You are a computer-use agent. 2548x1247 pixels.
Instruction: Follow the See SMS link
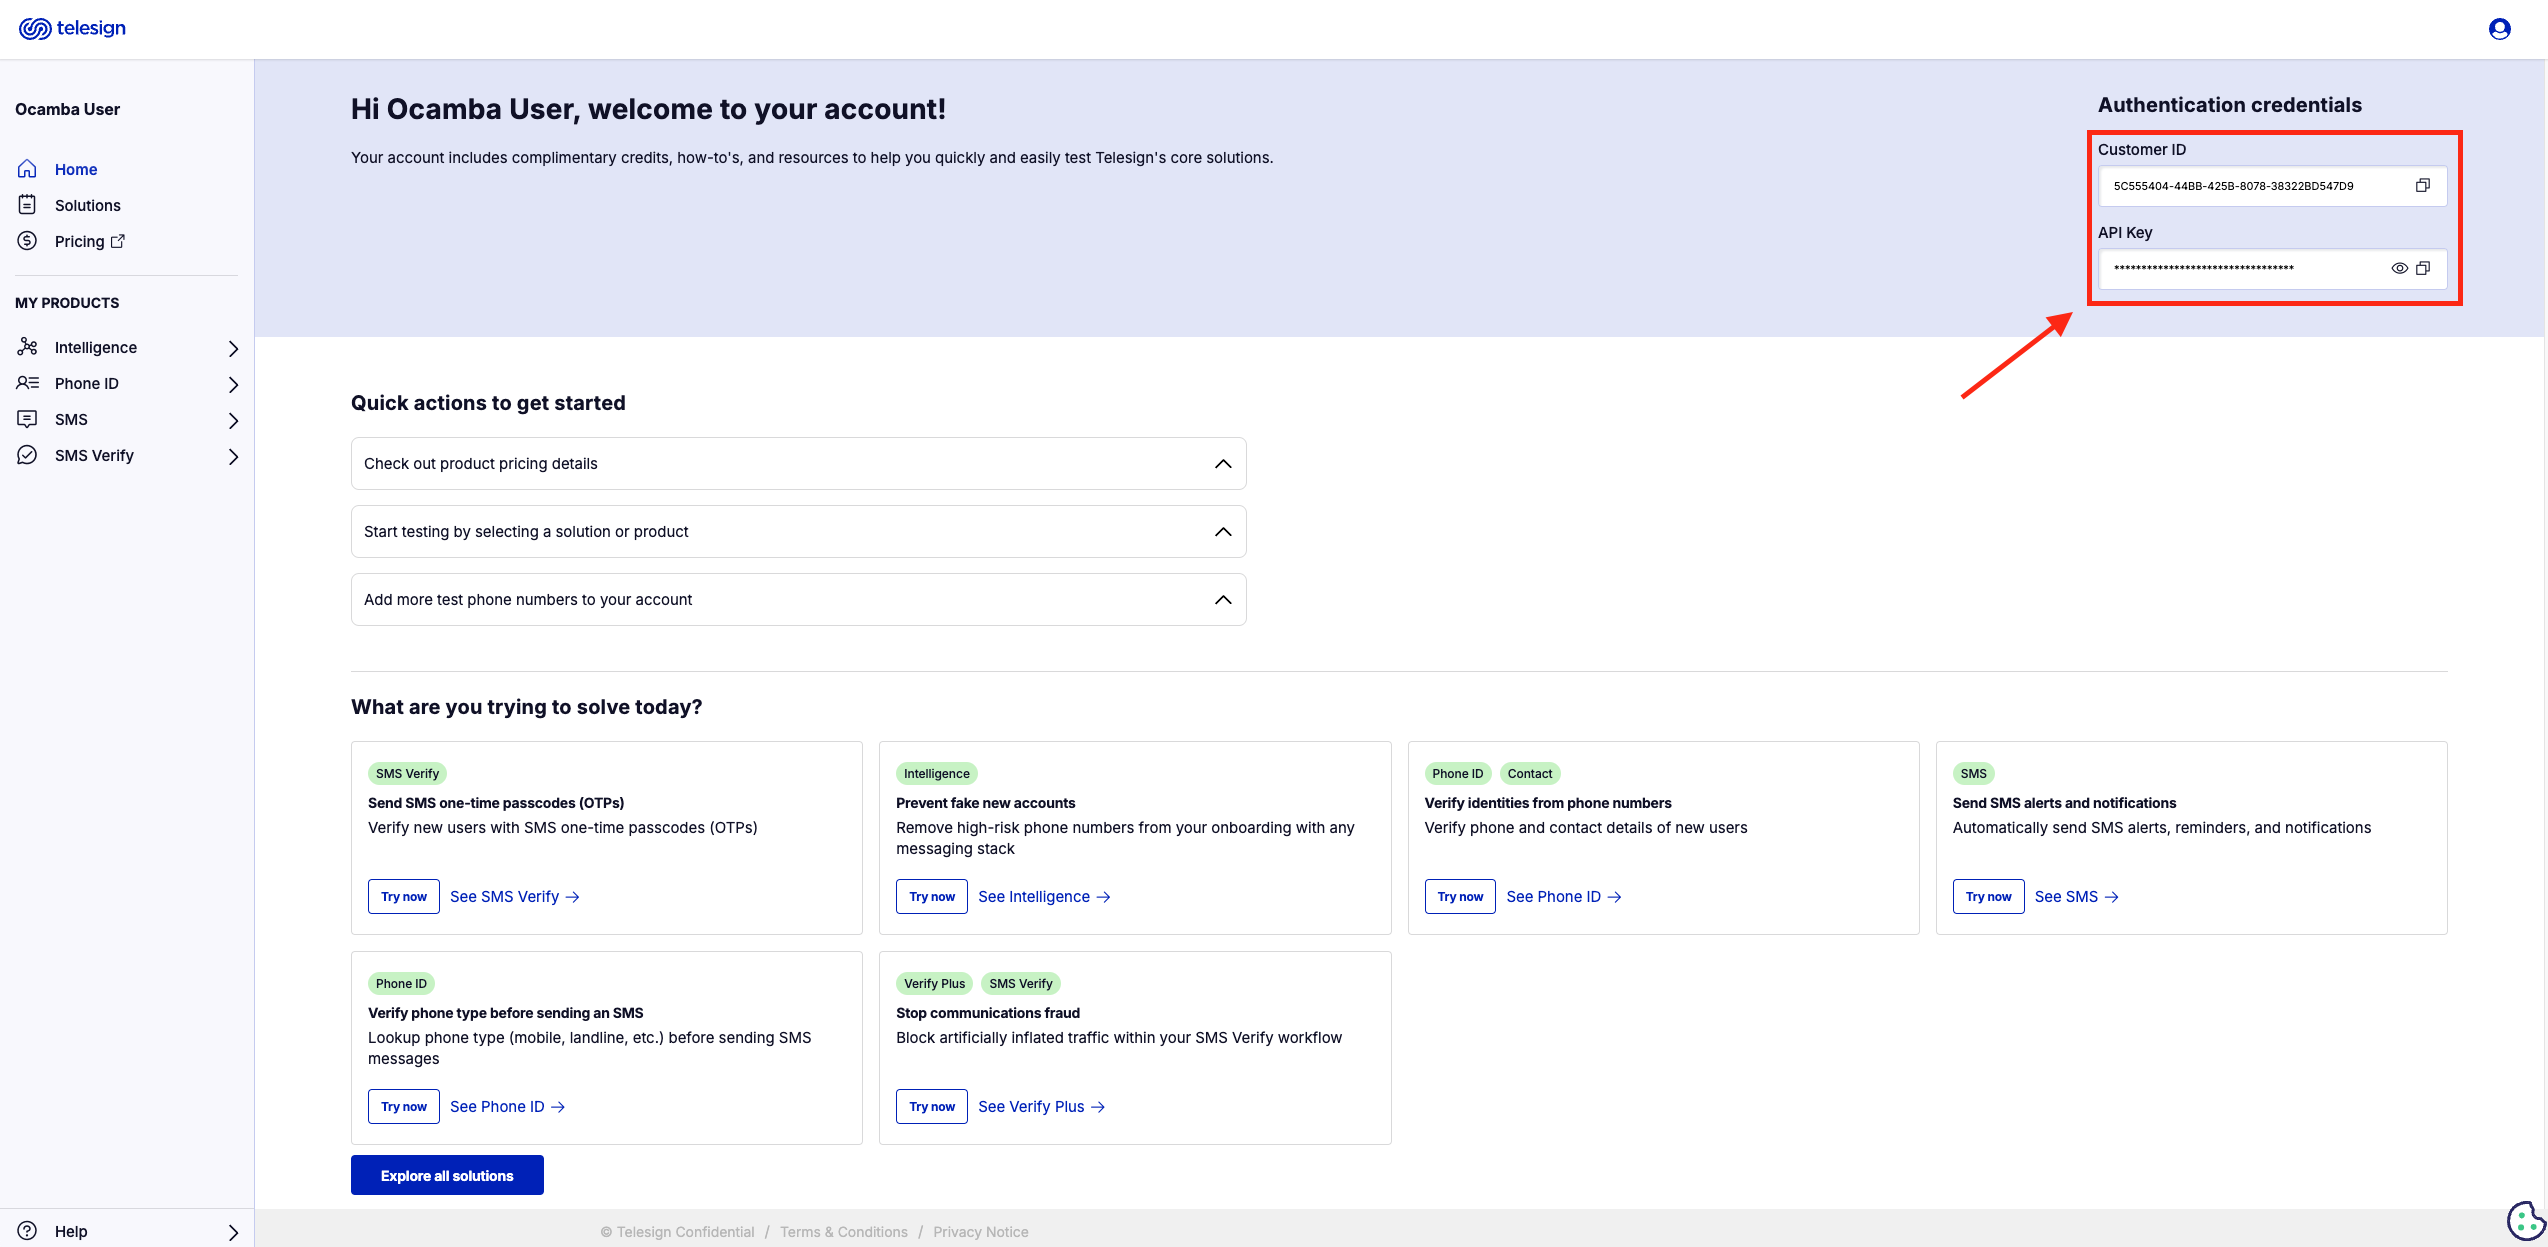2077,896
